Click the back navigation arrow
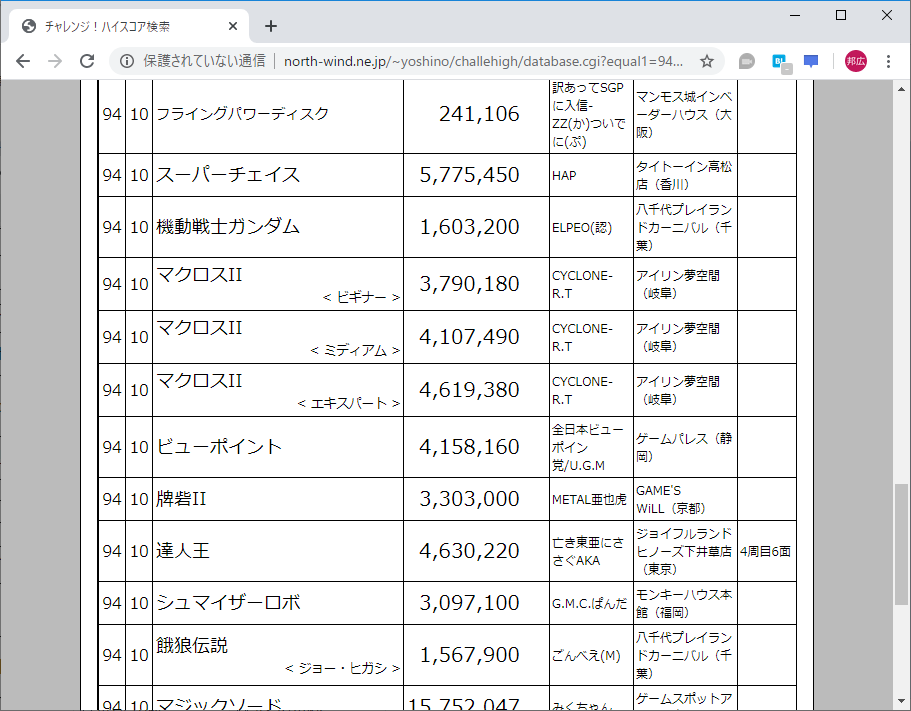The height and width of the screenshot is (711, 911). (x=23, y=60)
